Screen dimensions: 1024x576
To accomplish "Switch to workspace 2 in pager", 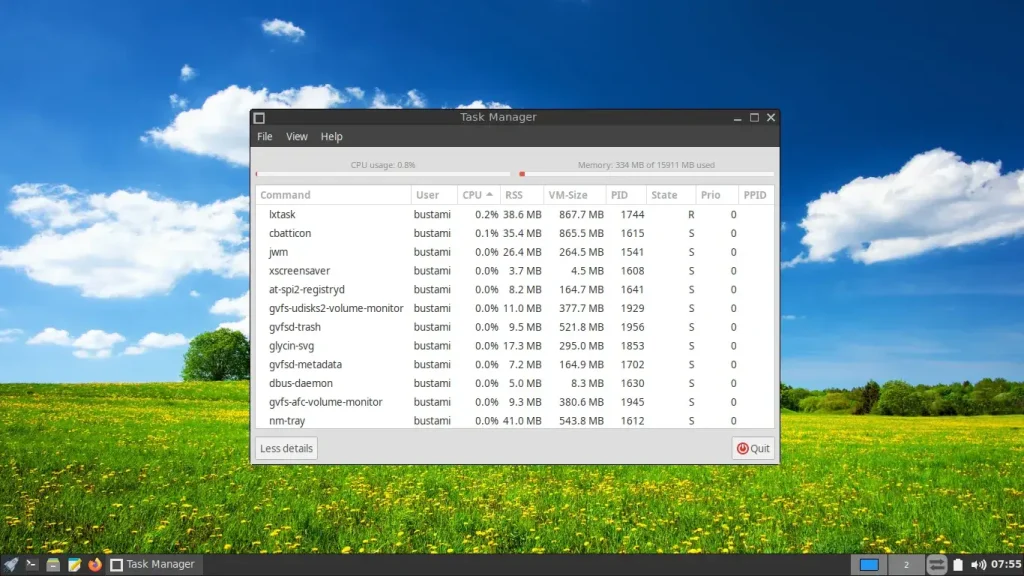I will click(906, 564).
